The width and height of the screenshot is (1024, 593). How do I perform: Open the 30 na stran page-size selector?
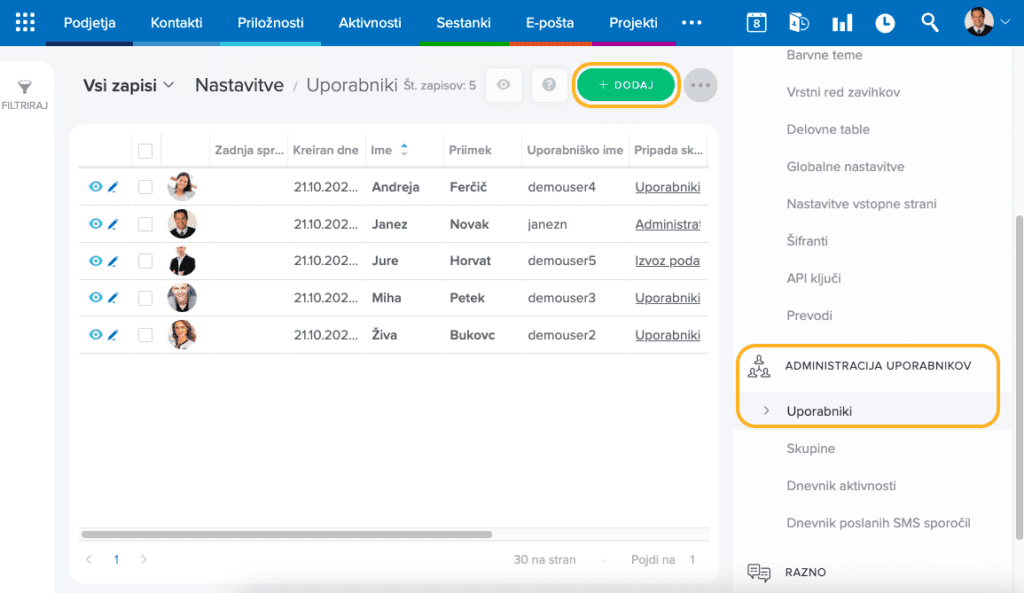tap(545, 560)
